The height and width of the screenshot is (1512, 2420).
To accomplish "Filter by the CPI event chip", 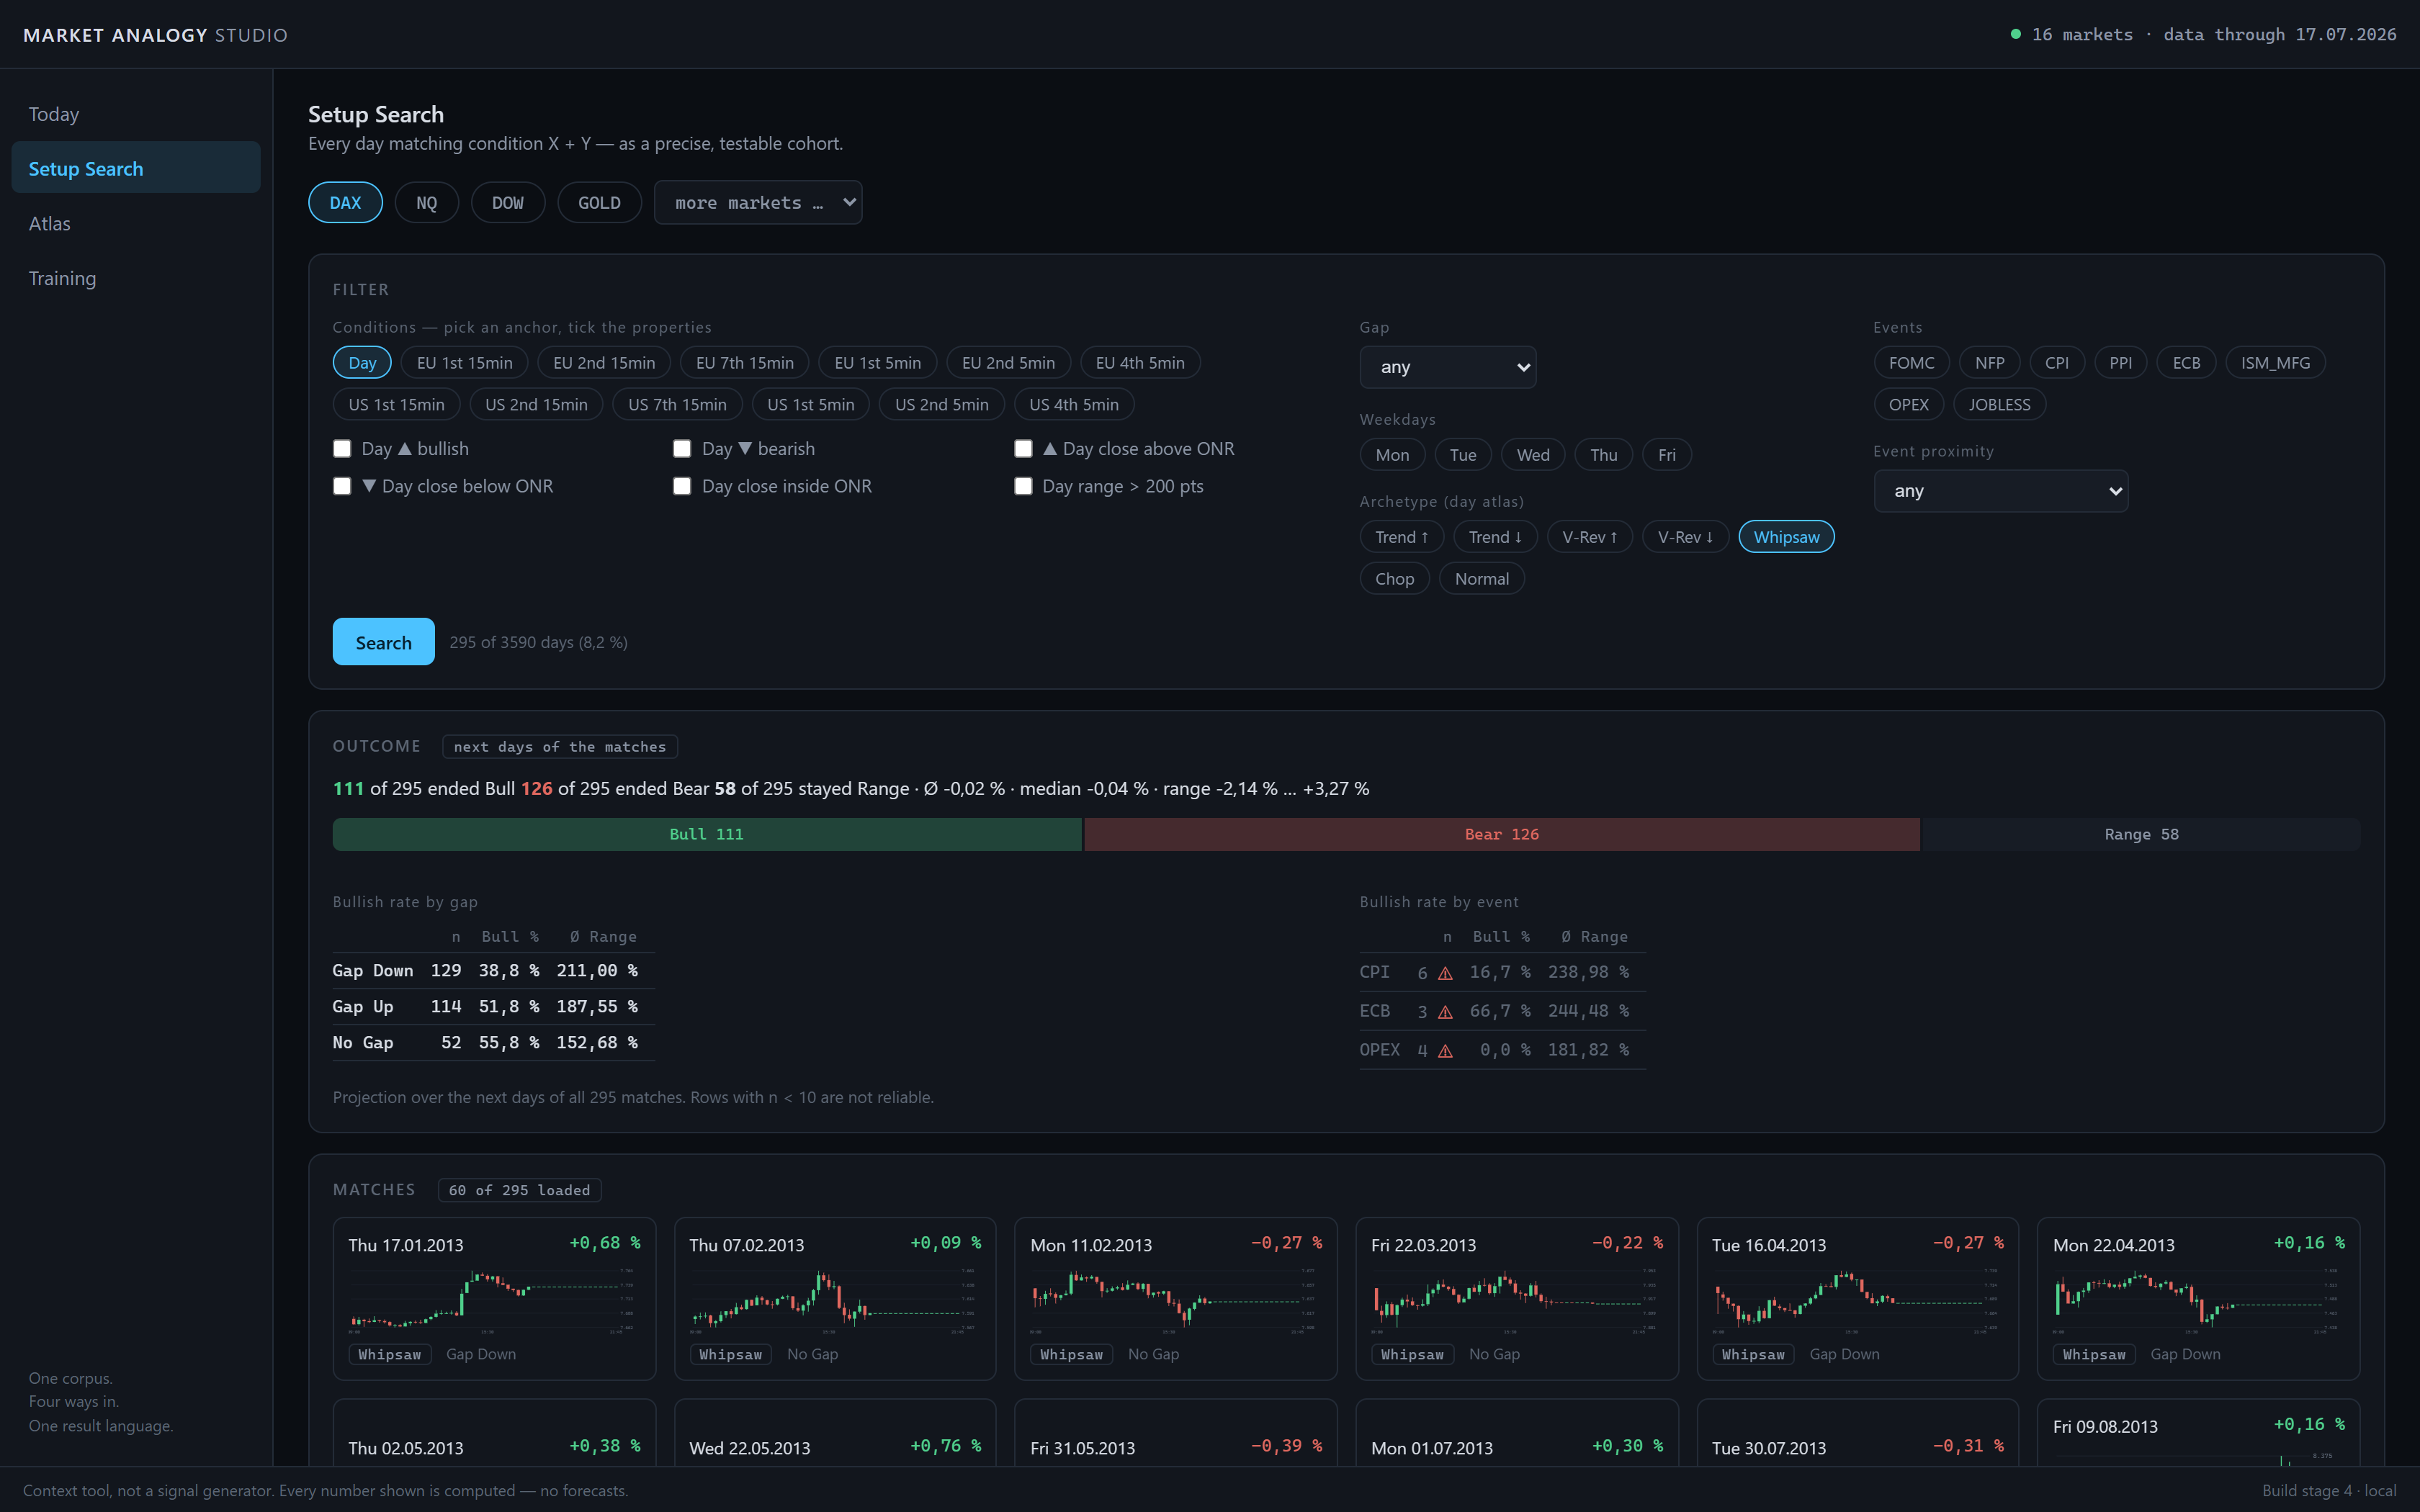I will [x=2057, y=363].
